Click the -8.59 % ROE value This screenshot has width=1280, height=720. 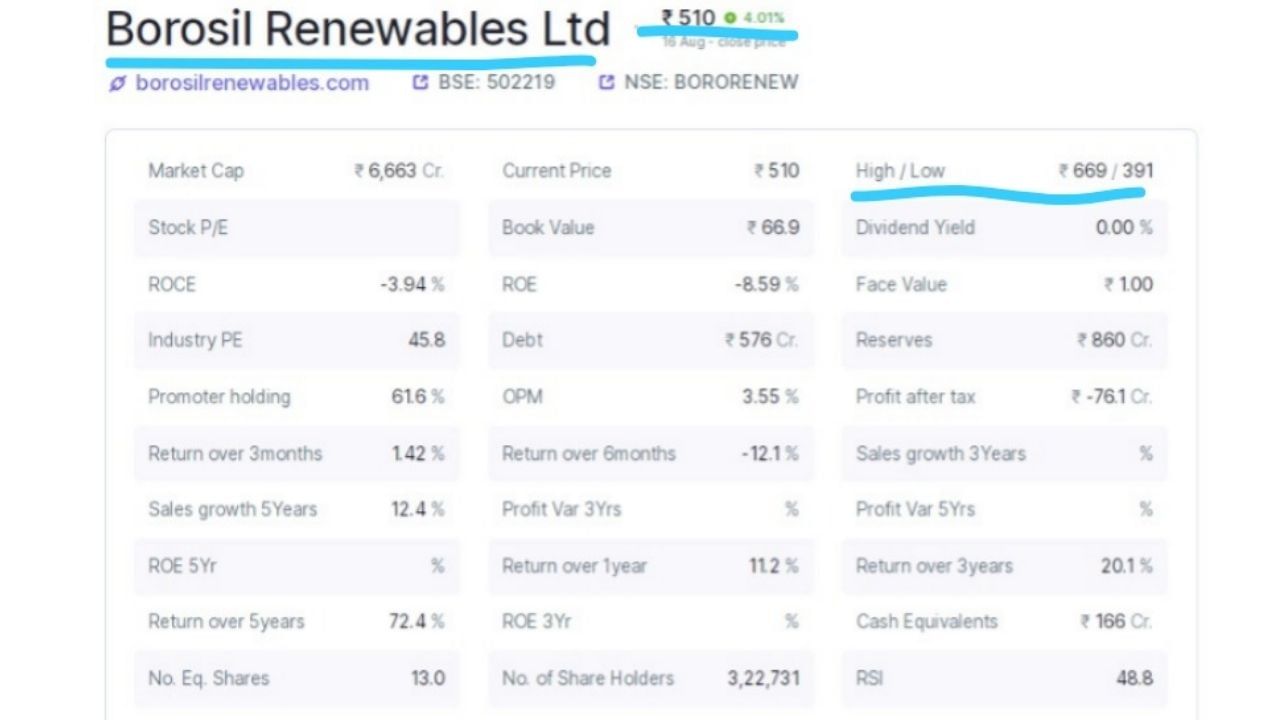click(x=766, y=285)
